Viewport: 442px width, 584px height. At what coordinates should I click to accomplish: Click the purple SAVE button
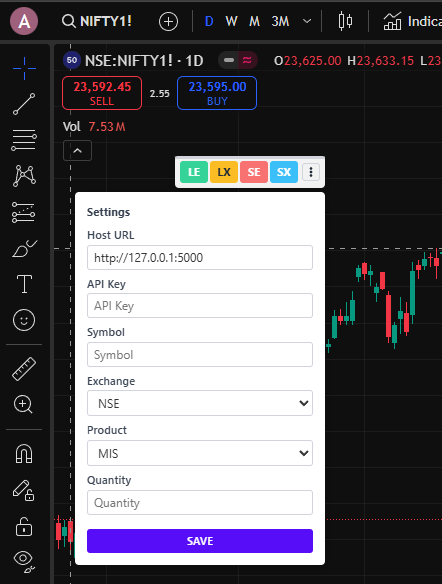tap(200, 541)
